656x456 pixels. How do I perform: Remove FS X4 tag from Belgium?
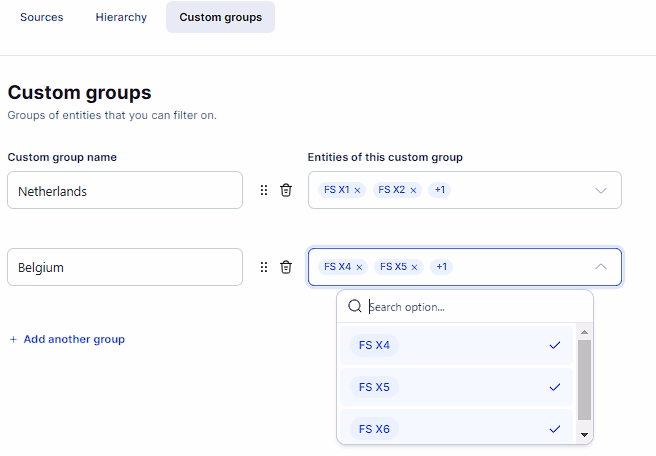point(359,267)
